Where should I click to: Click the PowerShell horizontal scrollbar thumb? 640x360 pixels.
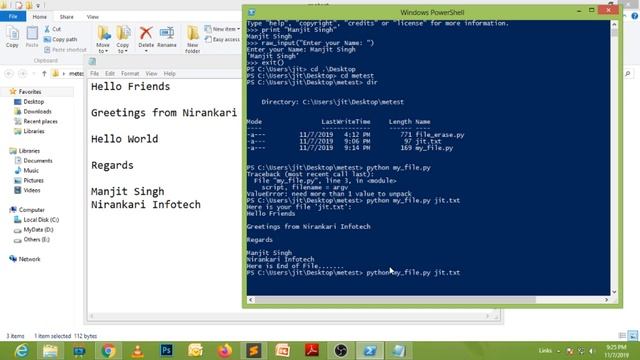(x=395, y=300)
